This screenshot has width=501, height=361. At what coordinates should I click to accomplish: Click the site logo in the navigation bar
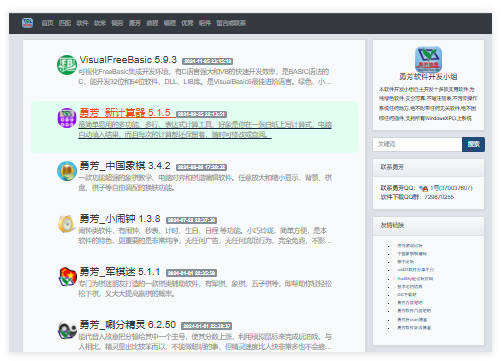27,23
